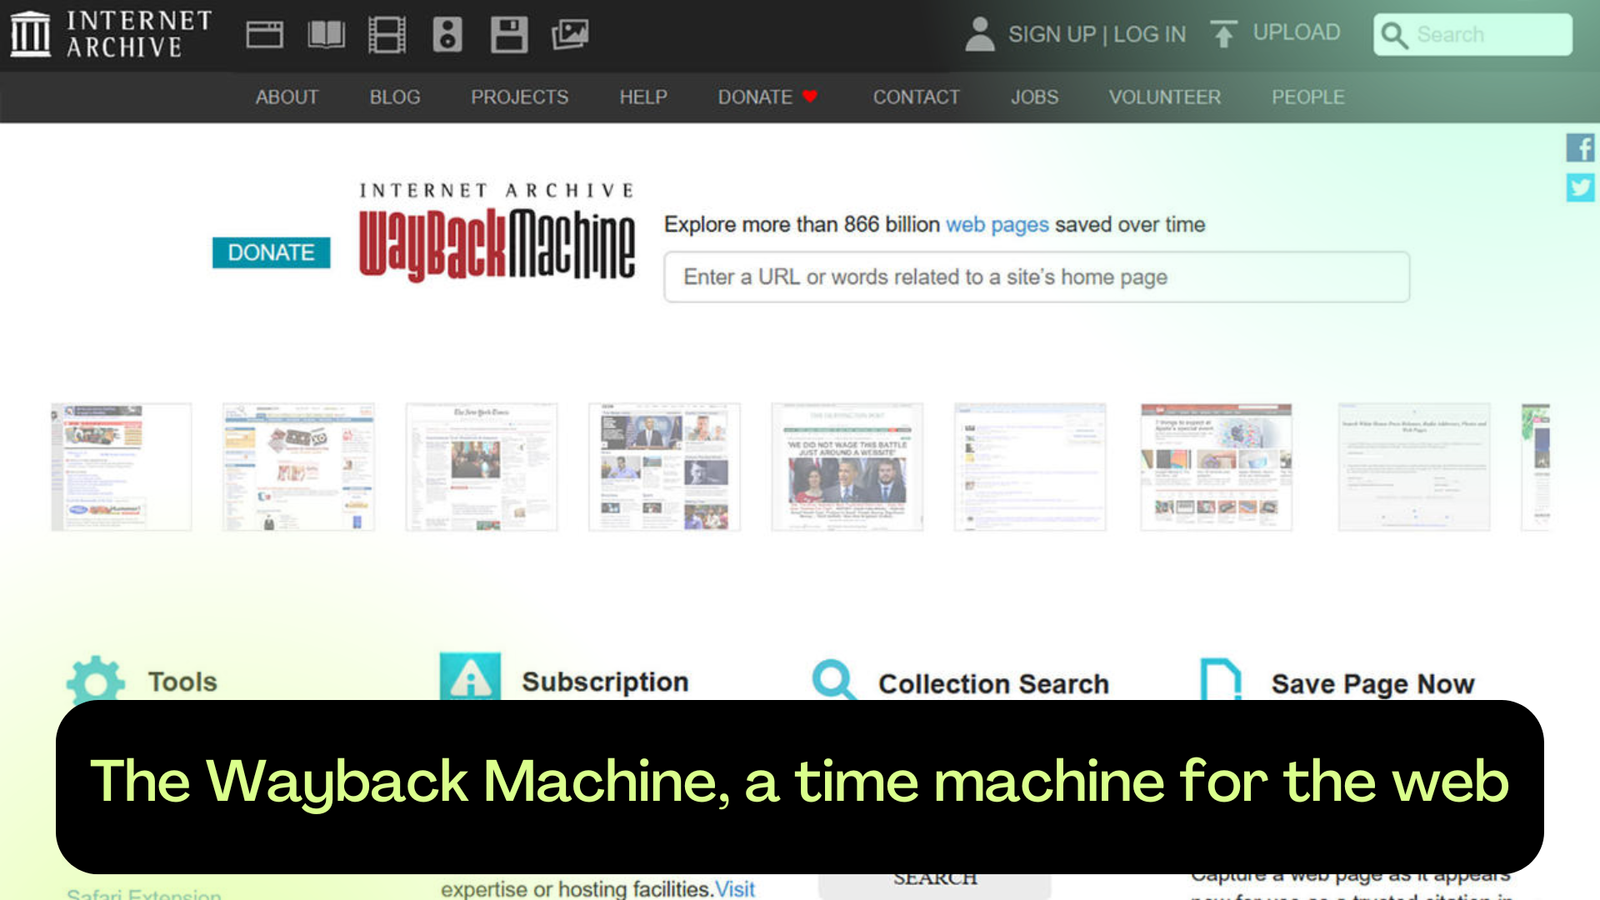Viewport: 1600px width, 900px height.
Task: Open the ABOUT menu item
Action: pos(287,97)
